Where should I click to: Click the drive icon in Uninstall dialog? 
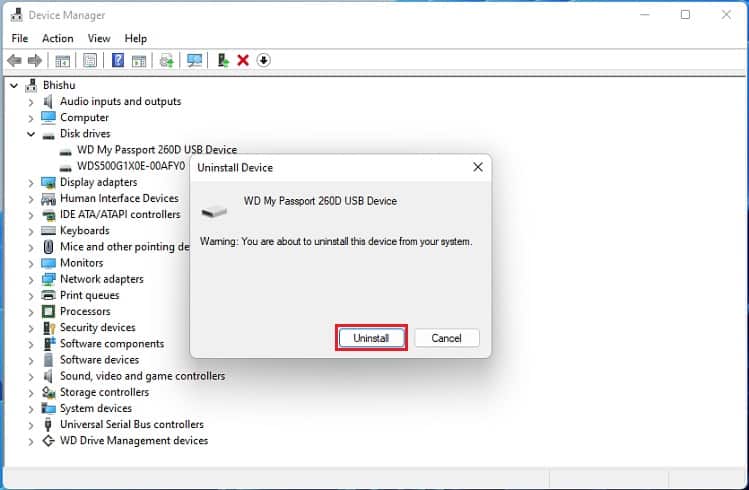pyautogui.click(x=214, y=211)
